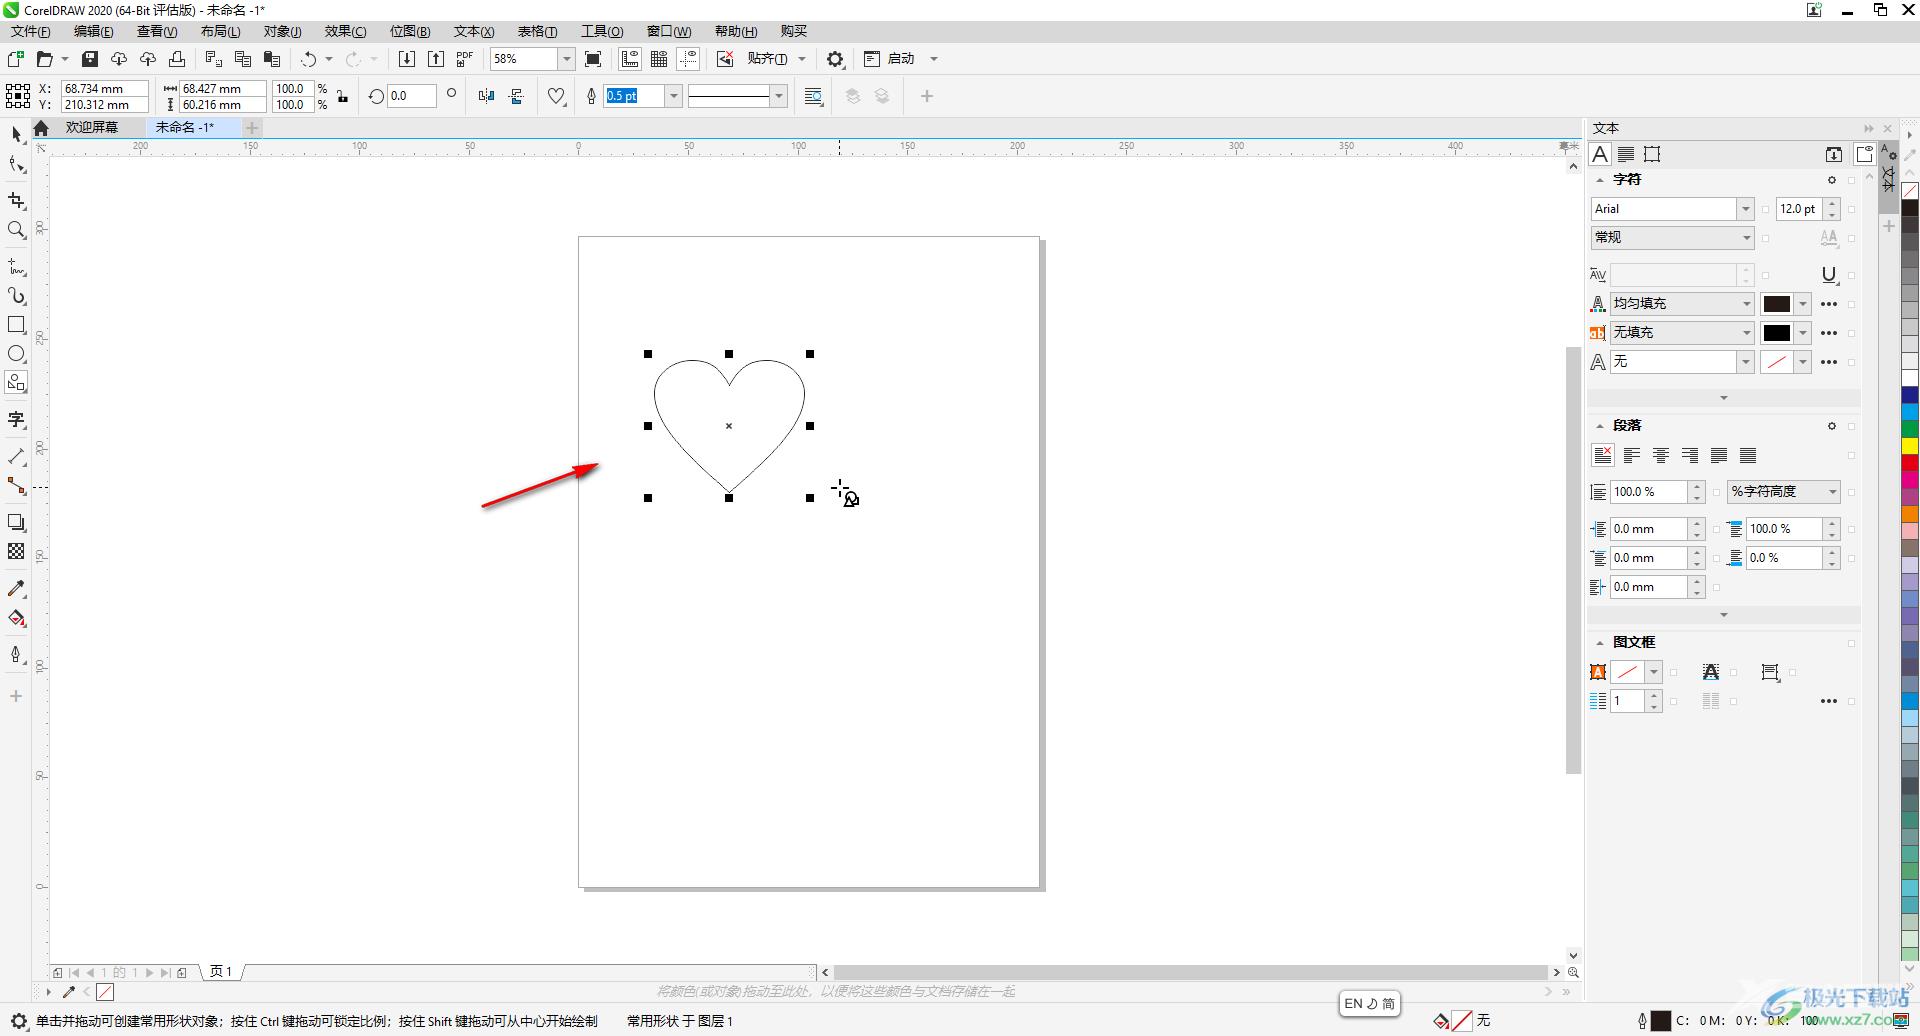Toggle Show grid button

[659, 59]
